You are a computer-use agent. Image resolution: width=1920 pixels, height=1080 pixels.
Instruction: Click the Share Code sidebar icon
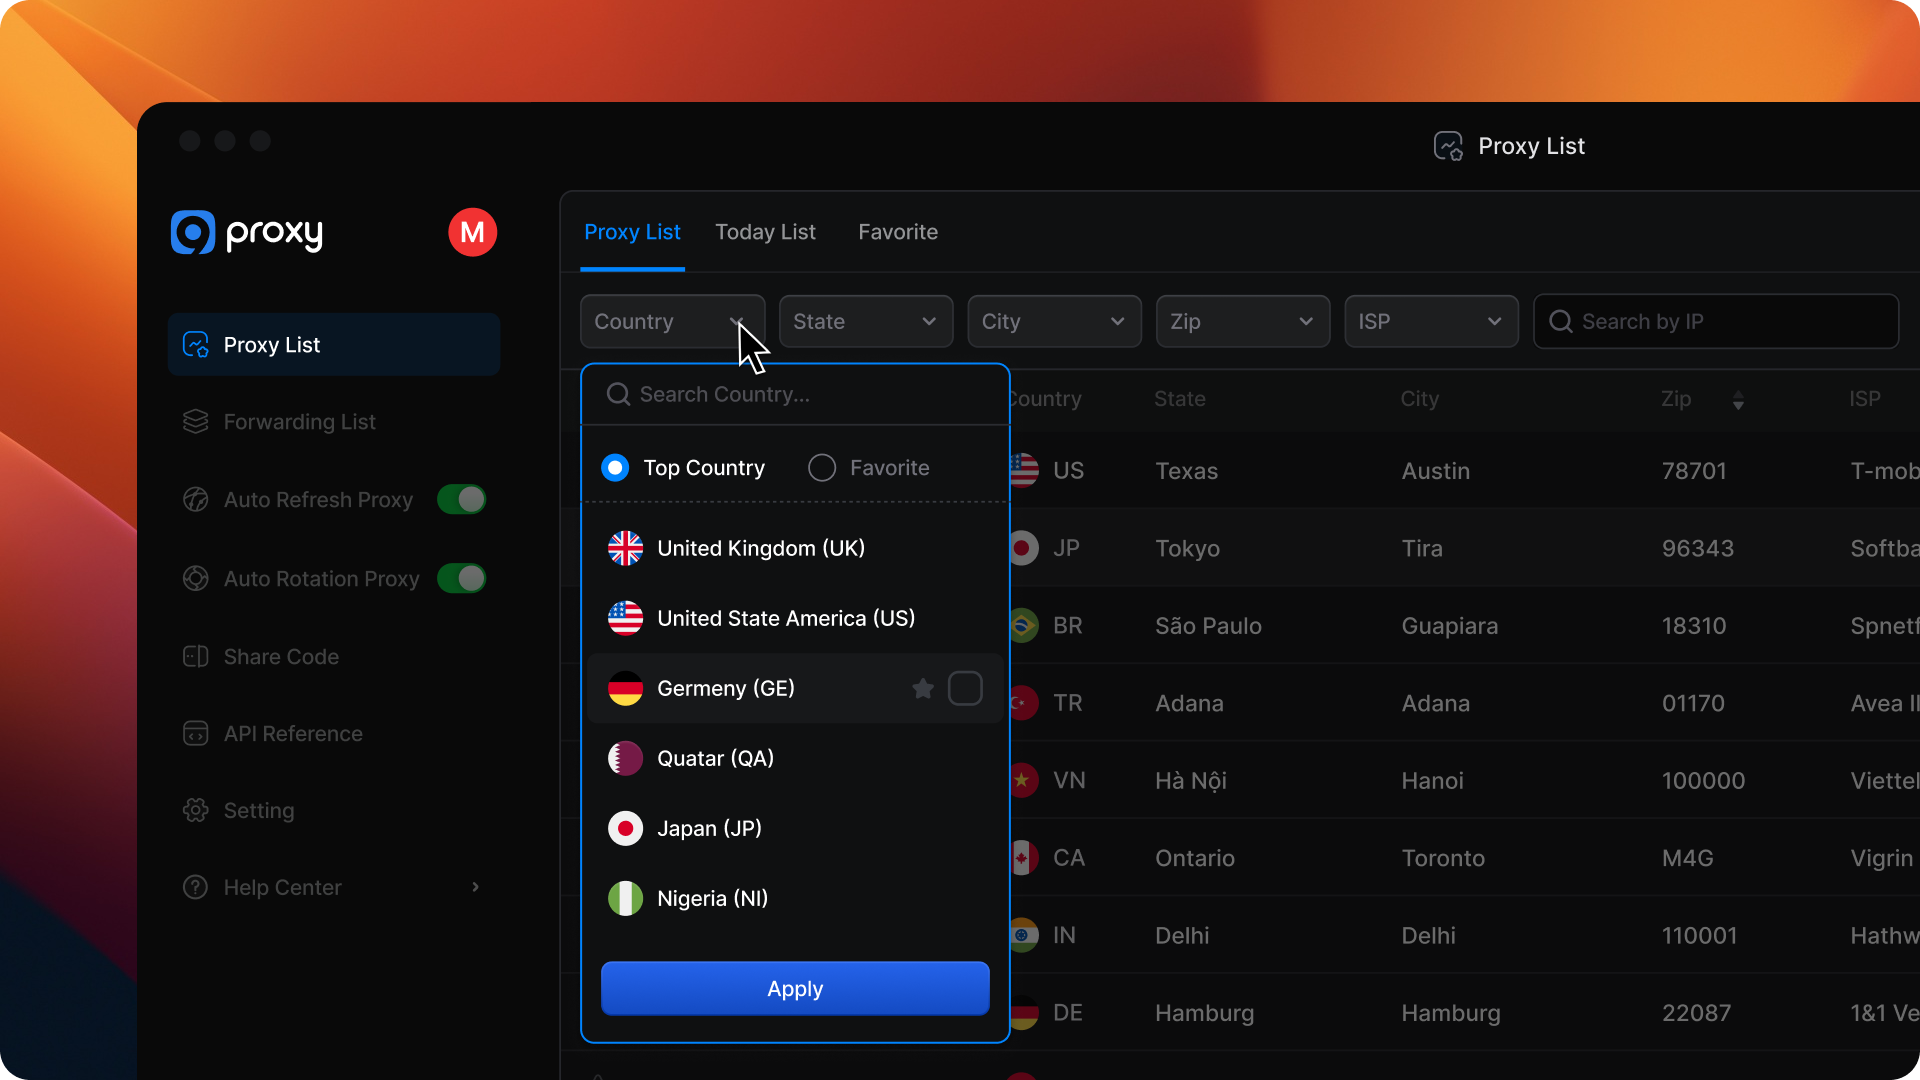[196, 657]
